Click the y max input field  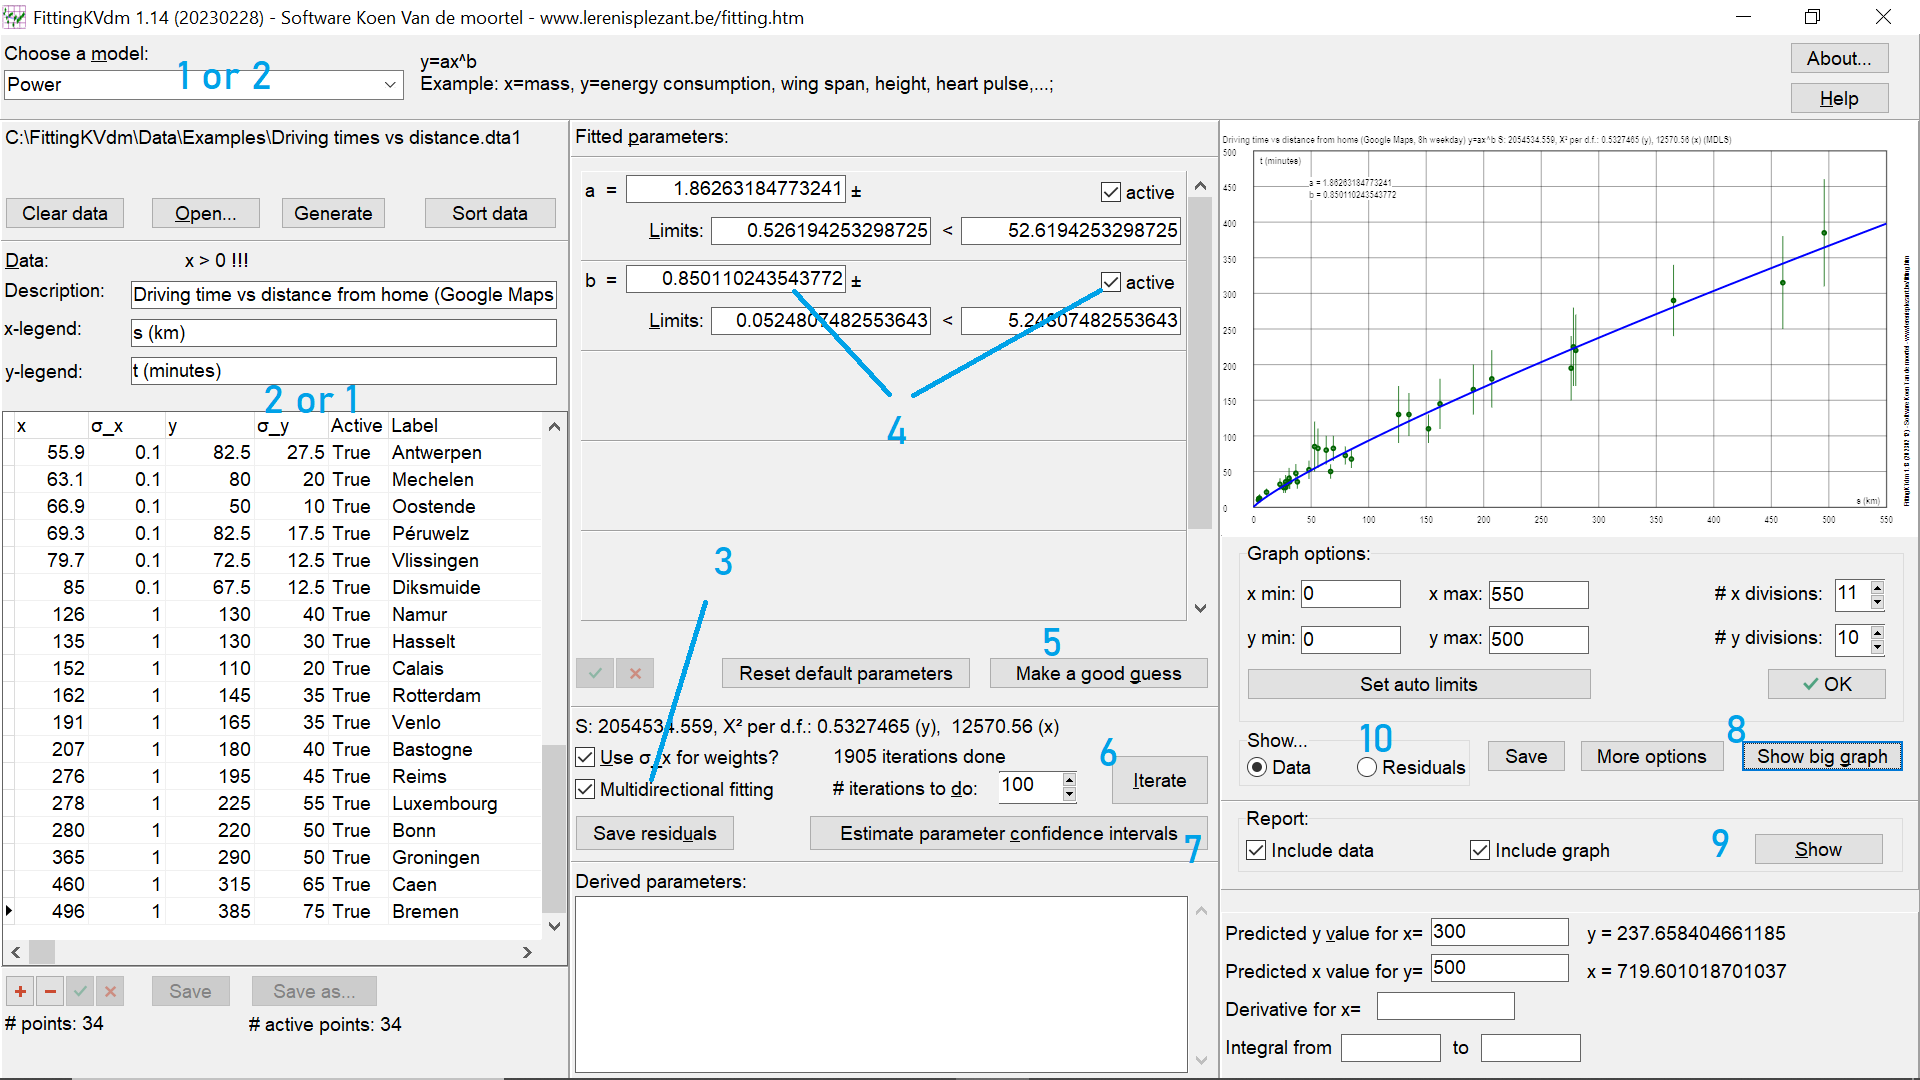(x=1538, y=639)
